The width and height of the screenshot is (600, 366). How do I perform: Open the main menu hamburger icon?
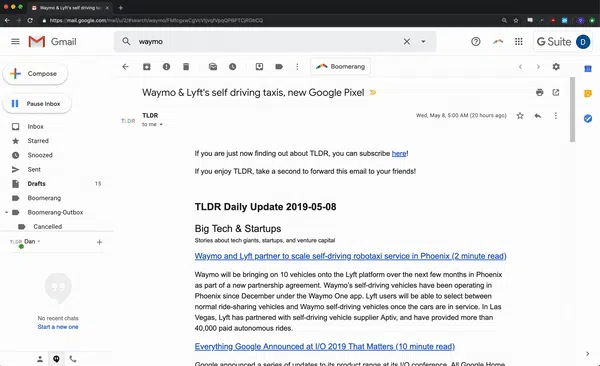point(15,41)
